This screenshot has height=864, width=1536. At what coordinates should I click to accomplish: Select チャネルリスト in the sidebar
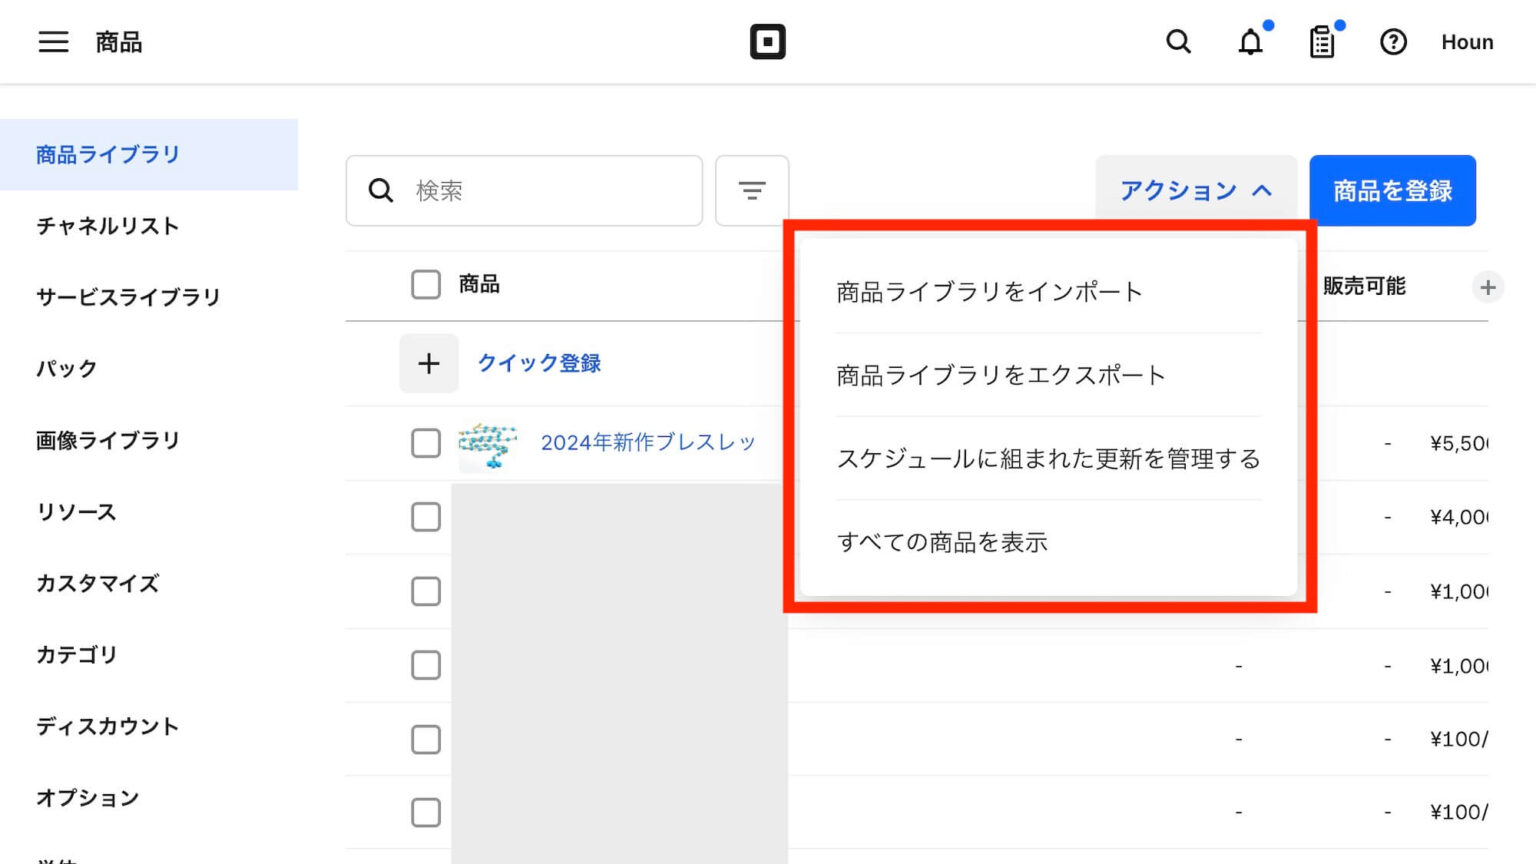[106, 226]
